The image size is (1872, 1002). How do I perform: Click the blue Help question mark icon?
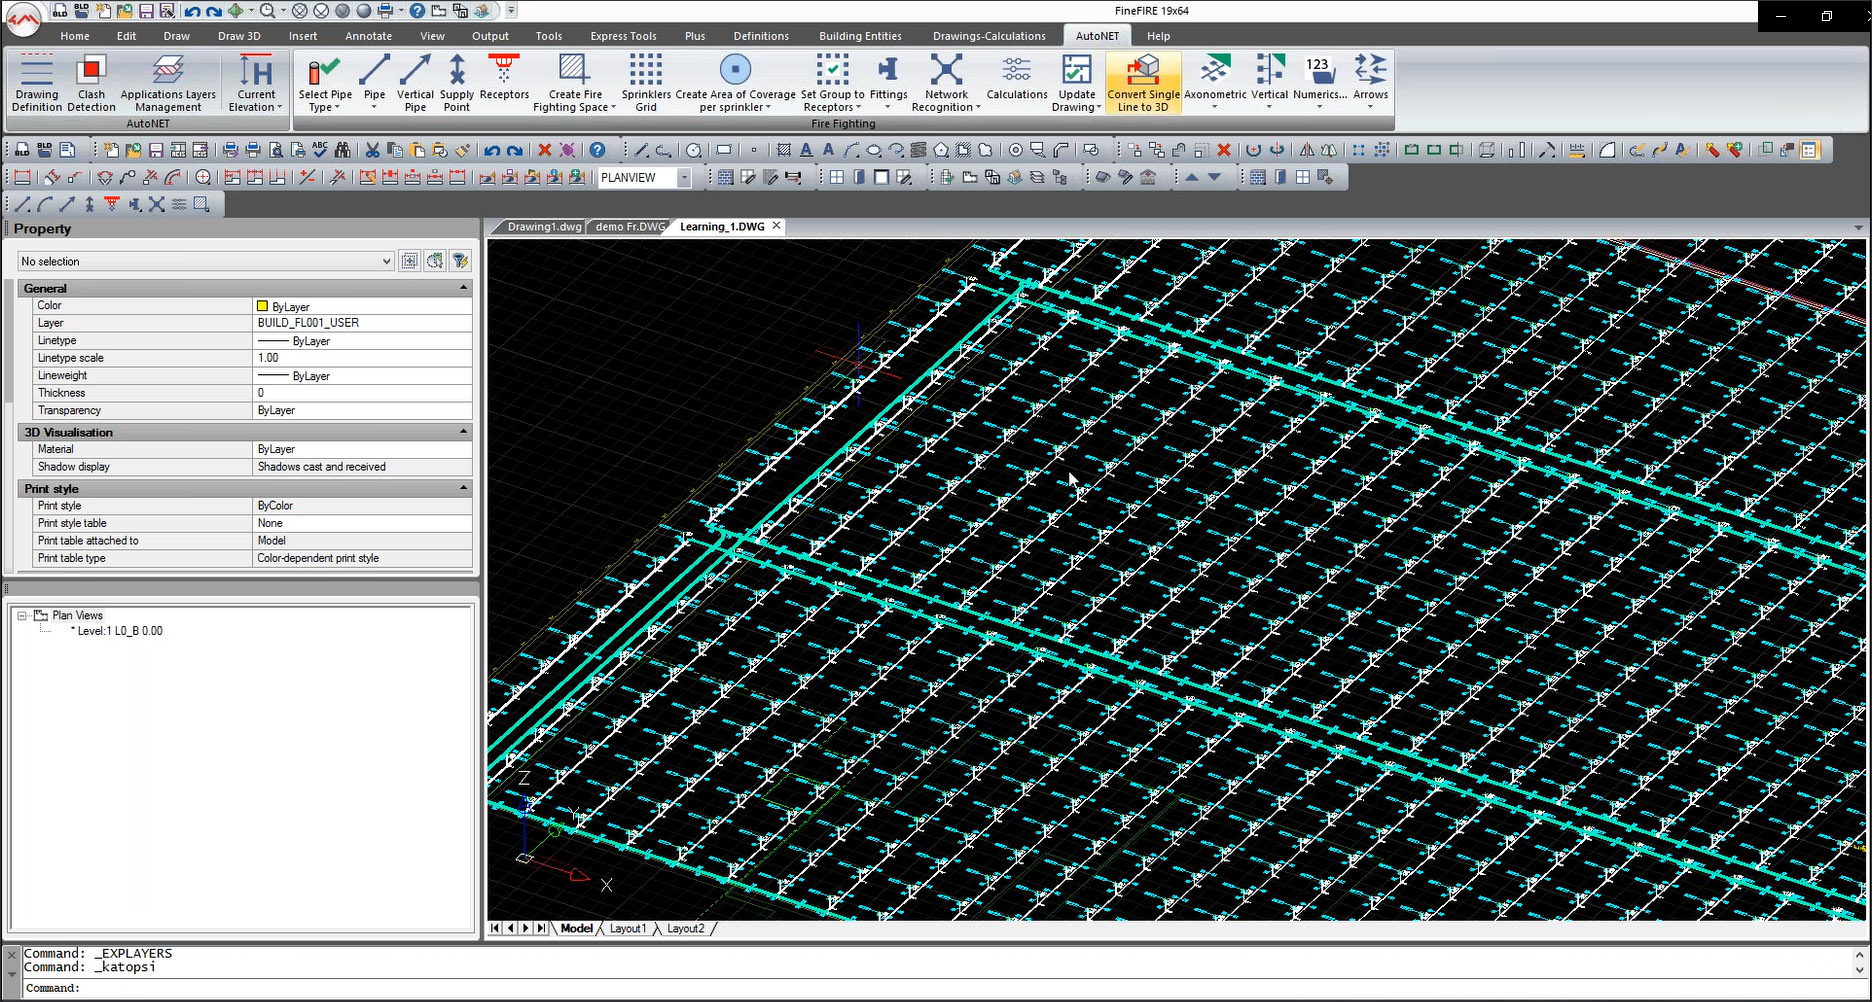coord(597,150)
